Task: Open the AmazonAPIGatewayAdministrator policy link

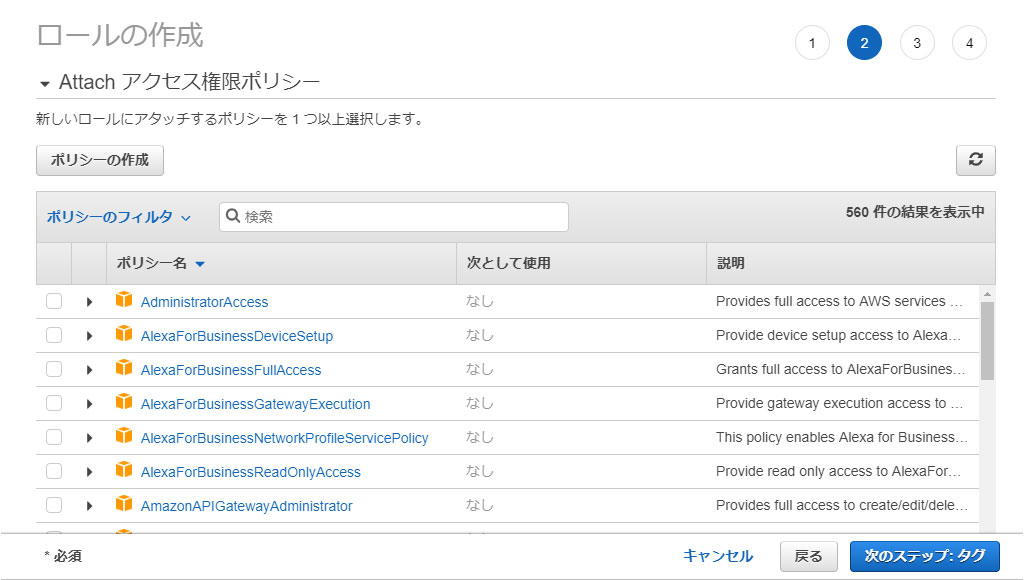Action: pos(247,506)
